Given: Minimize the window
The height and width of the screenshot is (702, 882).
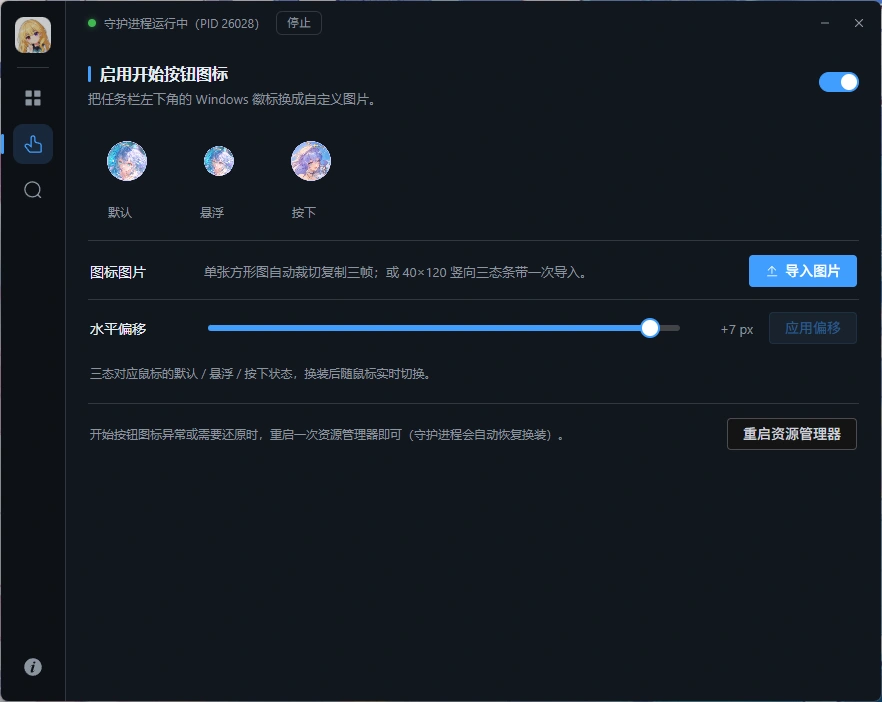Looking at the screenshot, I should pyautogui.click(x=825, y=23).
